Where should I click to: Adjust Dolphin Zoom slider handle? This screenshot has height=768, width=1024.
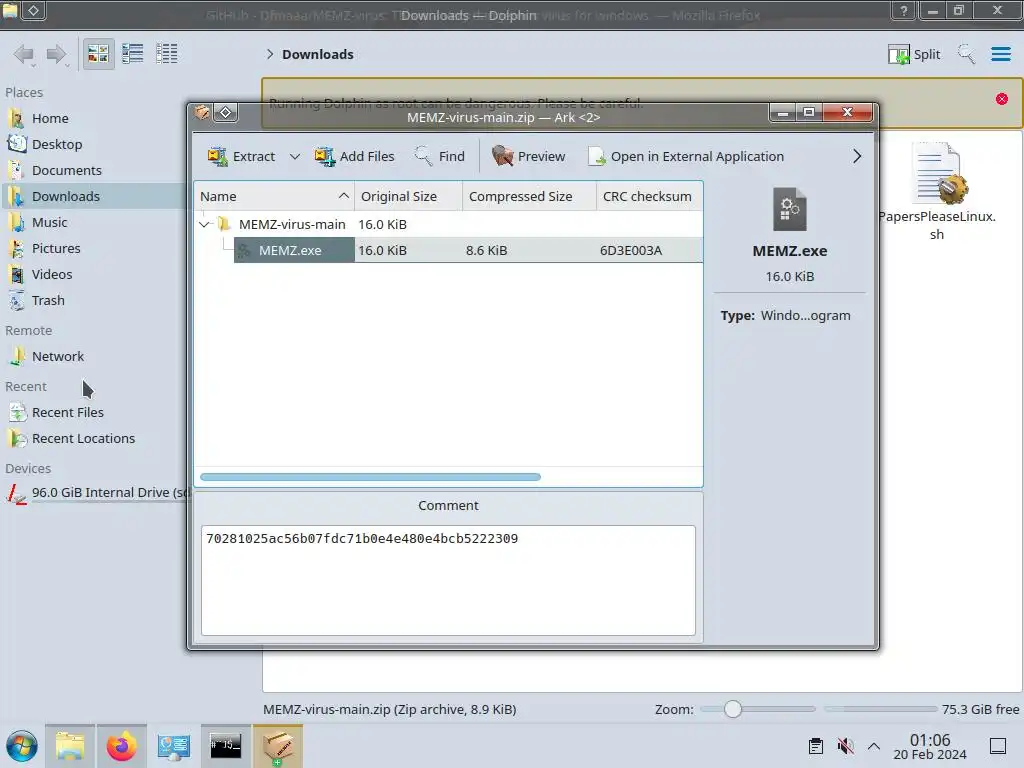[733, 709]
